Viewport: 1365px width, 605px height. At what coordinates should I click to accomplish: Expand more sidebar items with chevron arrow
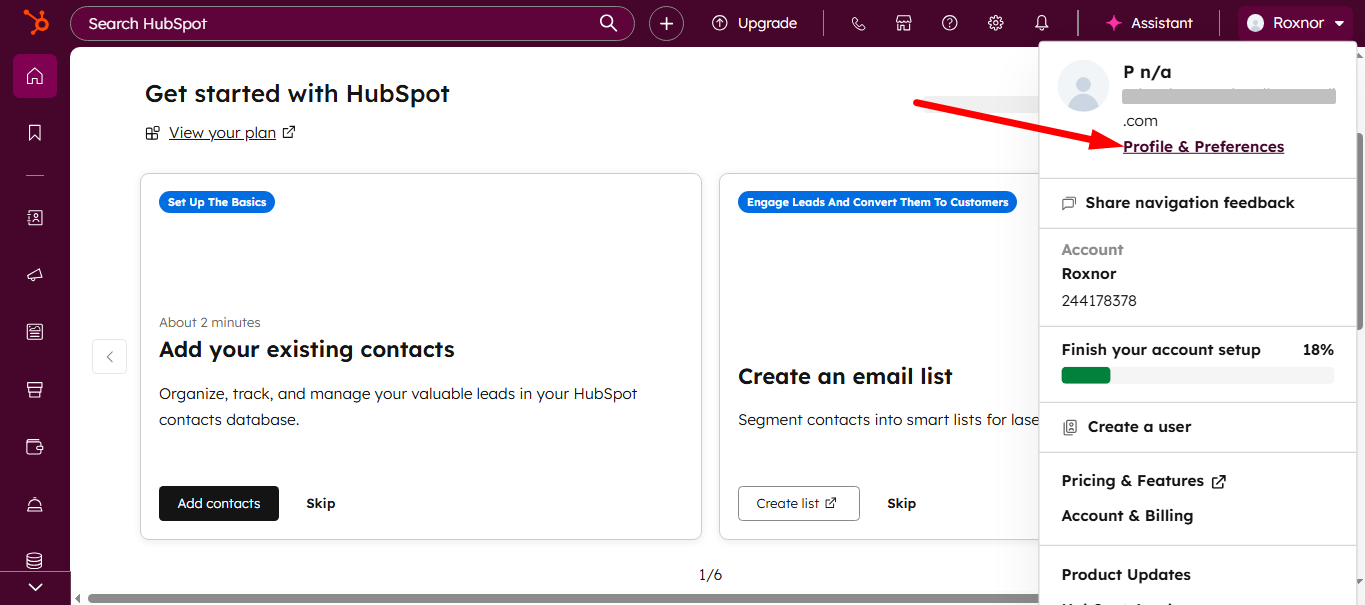pyautogui.click(x=35, y=587)
